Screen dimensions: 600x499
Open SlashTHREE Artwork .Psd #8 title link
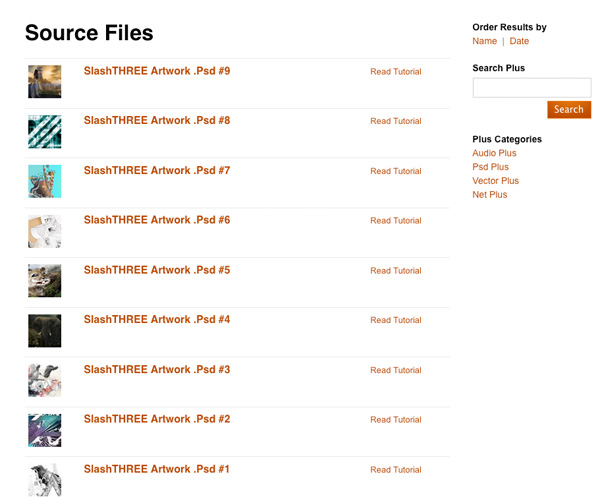[x=157, y=120]
